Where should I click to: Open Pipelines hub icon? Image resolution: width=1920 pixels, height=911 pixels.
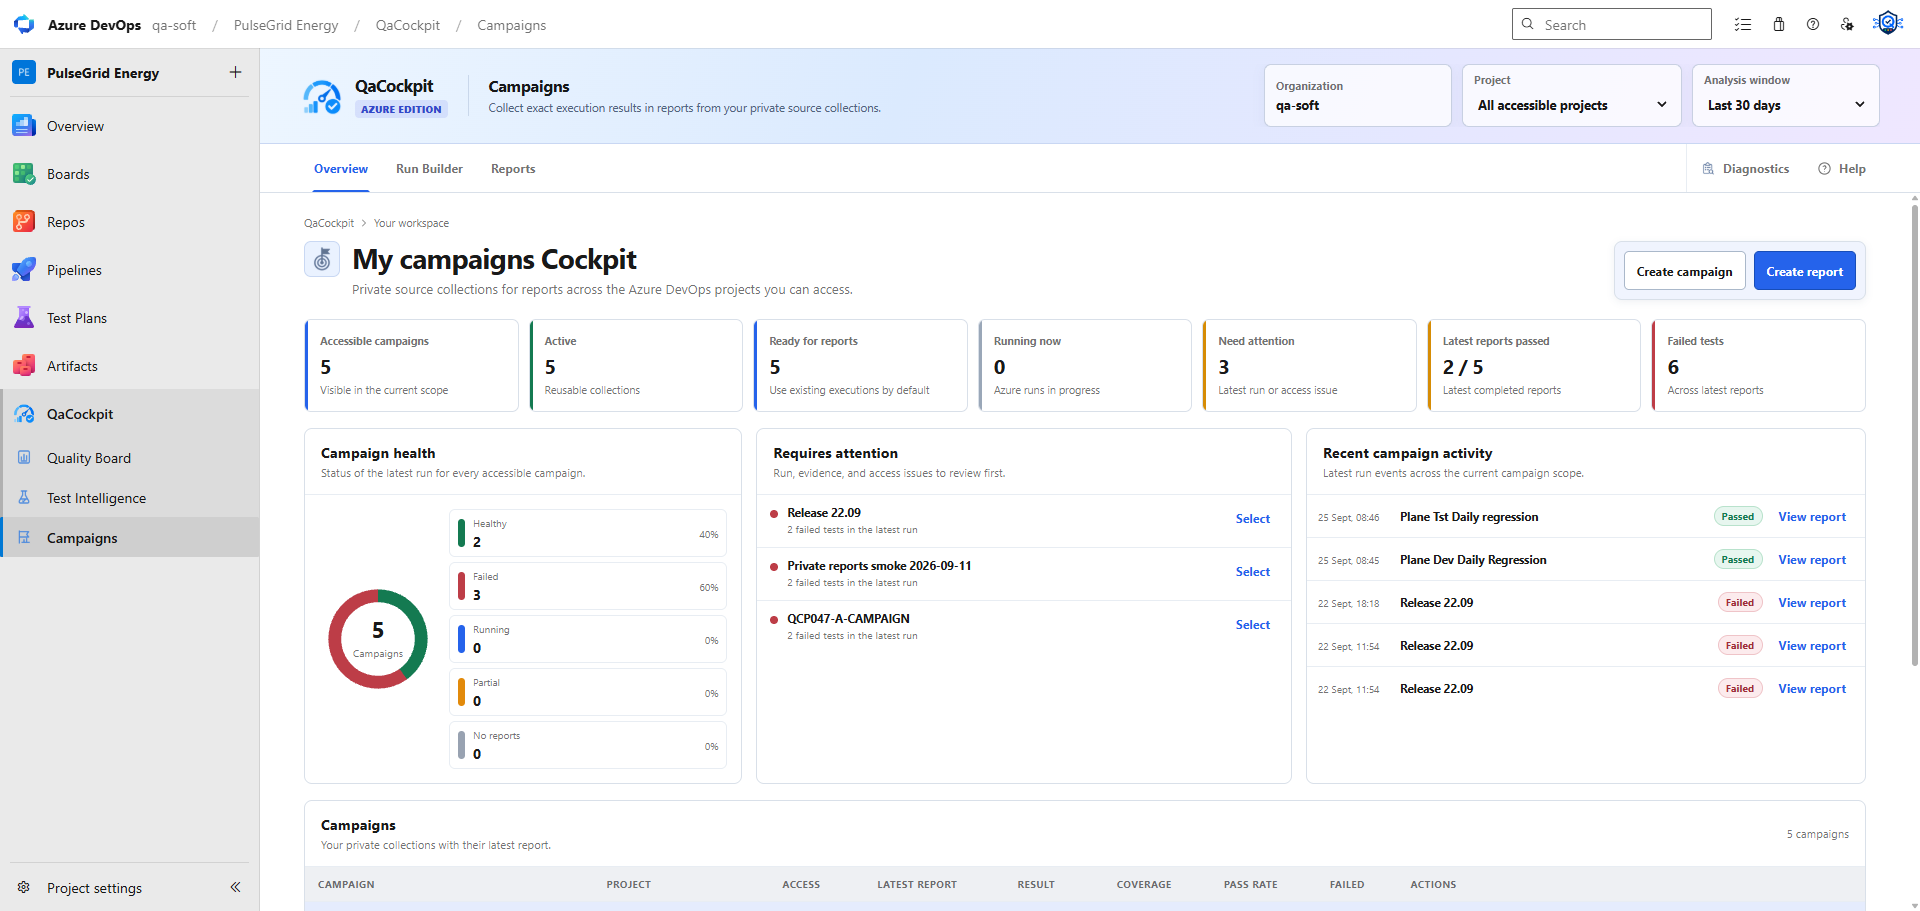(x=24, y=270)
